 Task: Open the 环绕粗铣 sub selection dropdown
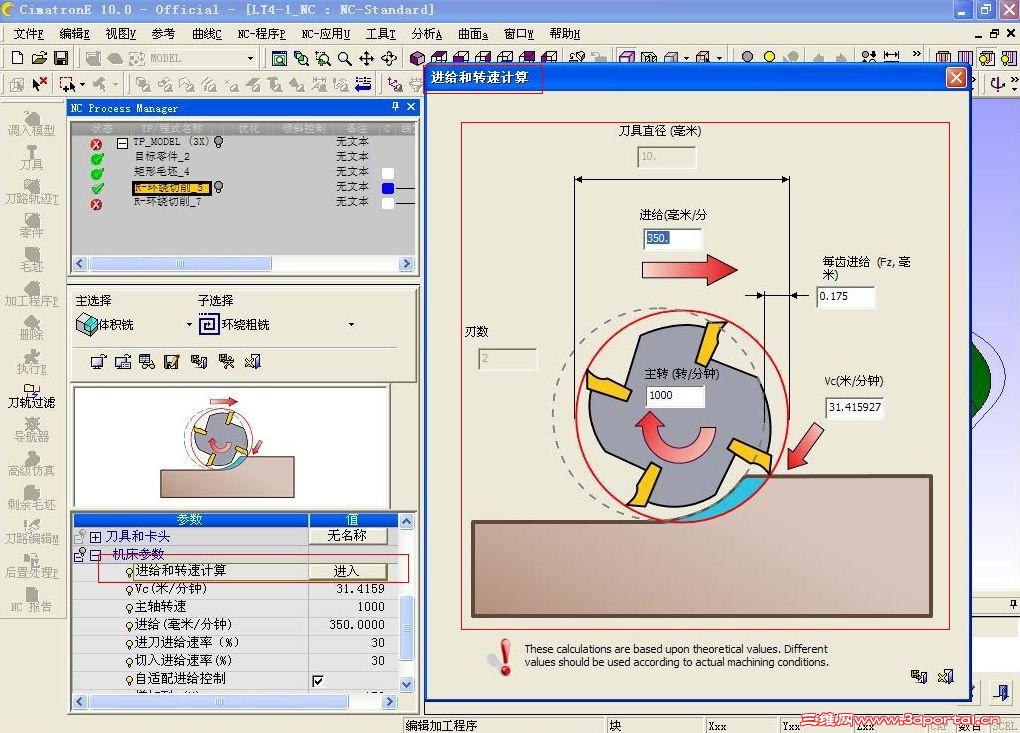[351, 325]
